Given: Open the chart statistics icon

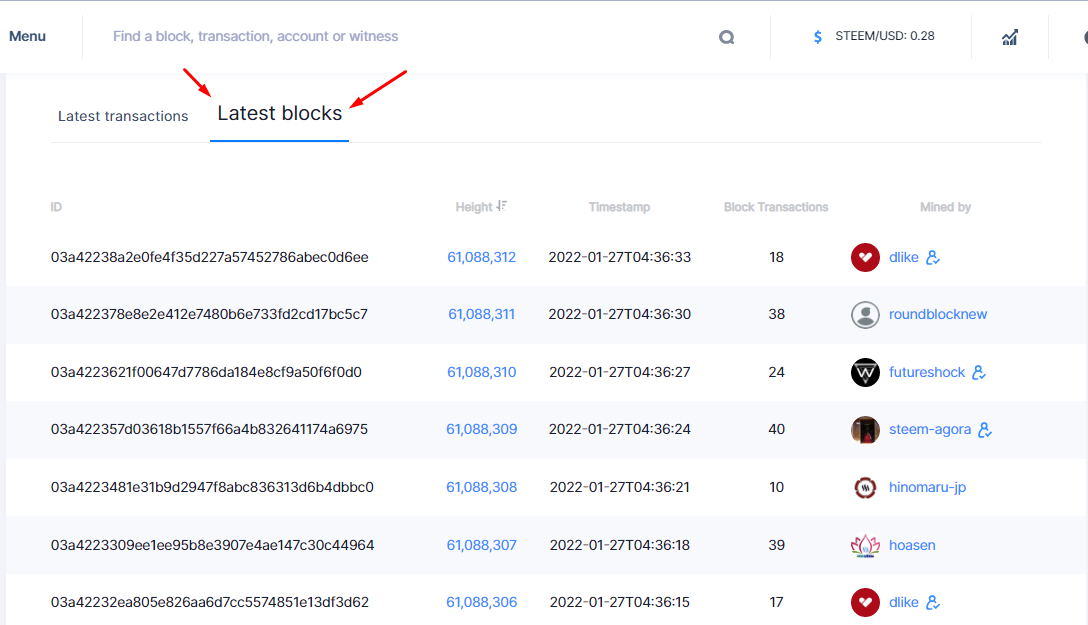Looking at the screenshot, I should 1010,37.
